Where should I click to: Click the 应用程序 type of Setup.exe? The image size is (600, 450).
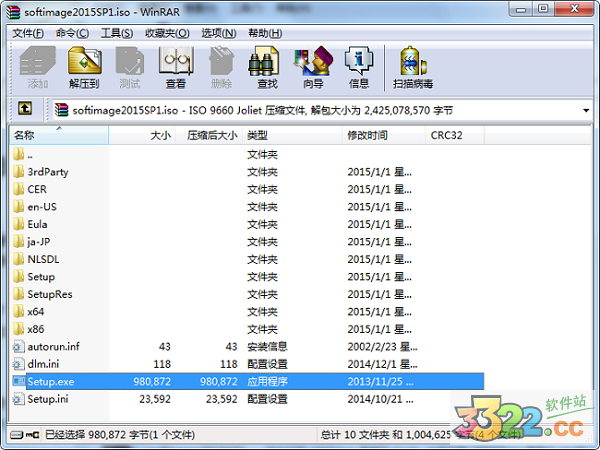point(267,382)
